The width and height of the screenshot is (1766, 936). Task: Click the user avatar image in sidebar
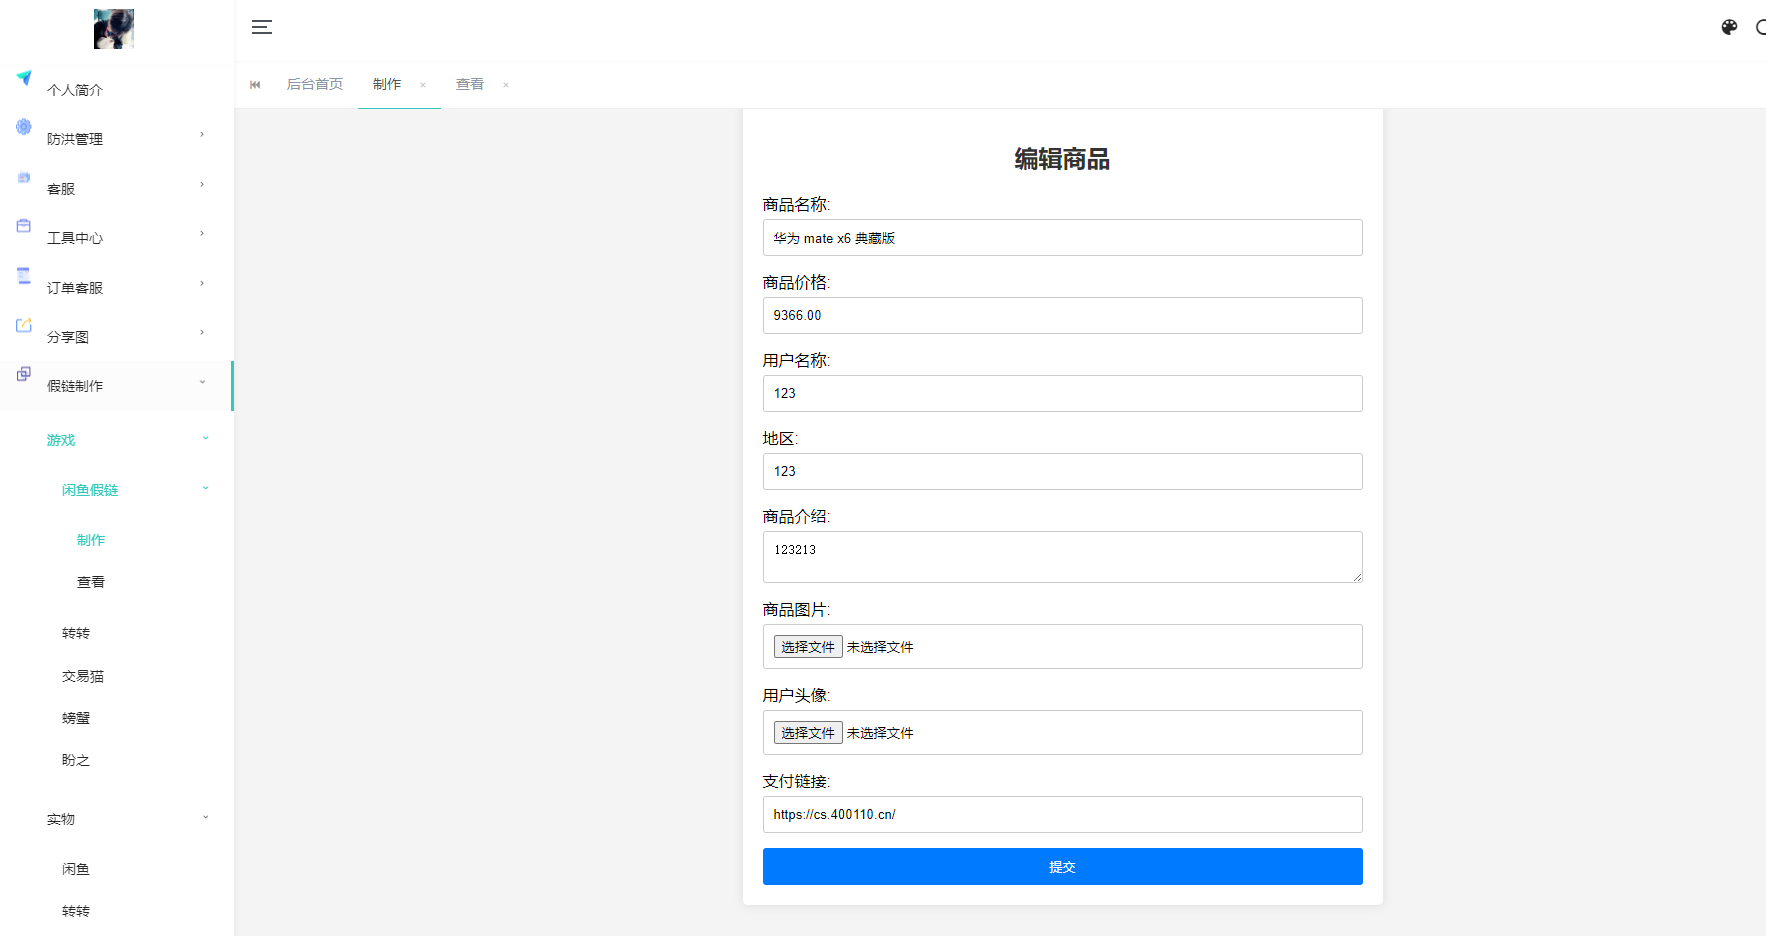tap(114, 29)
